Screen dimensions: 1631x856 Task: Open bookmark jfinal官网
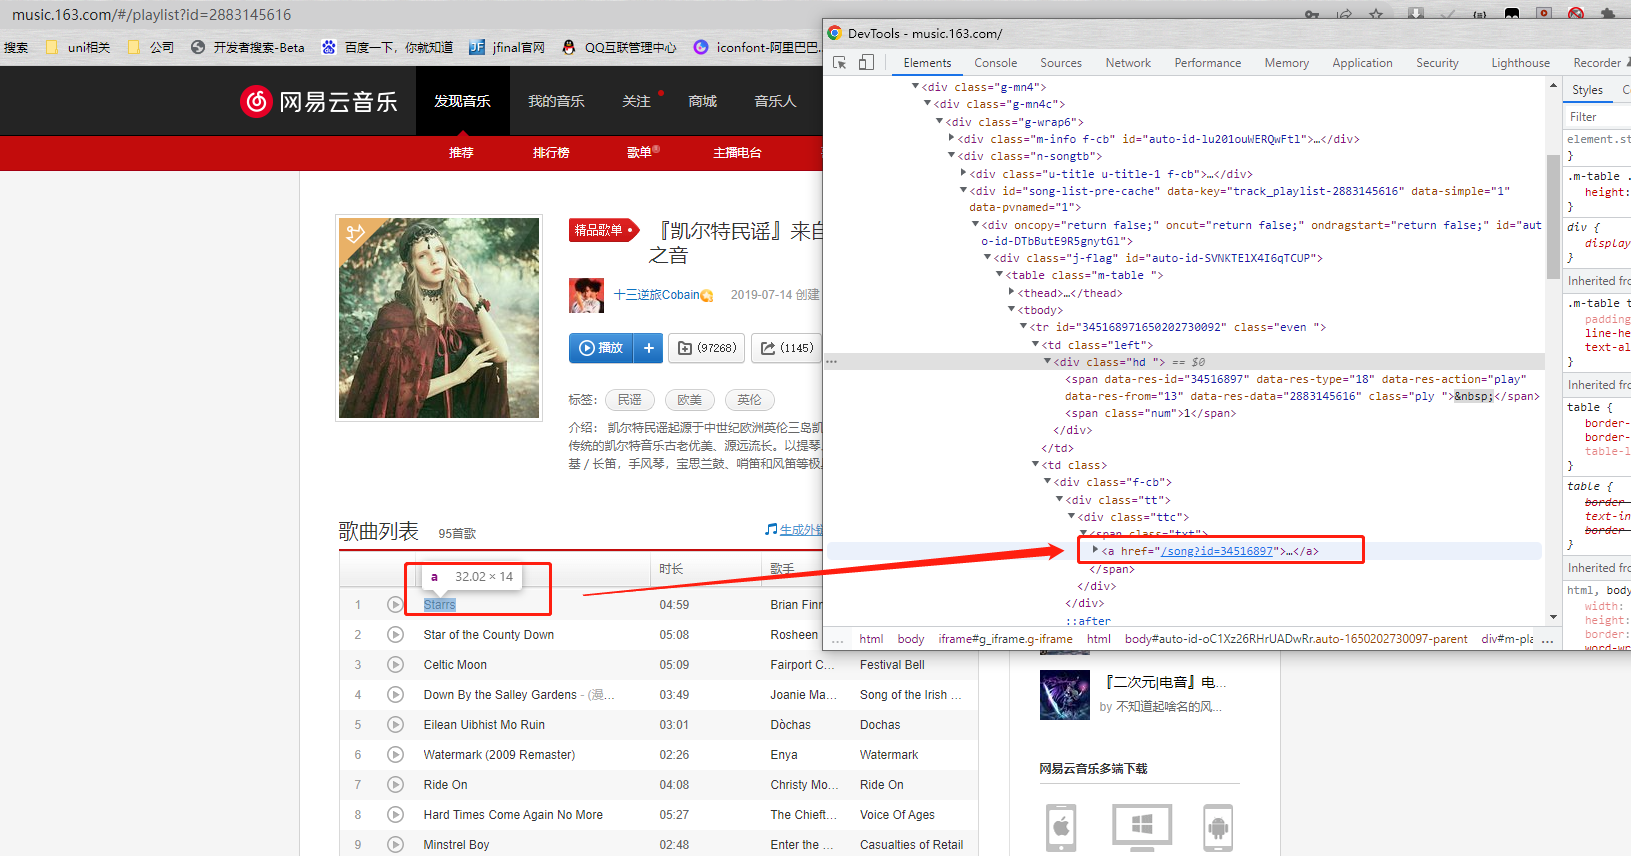(507, 47)
